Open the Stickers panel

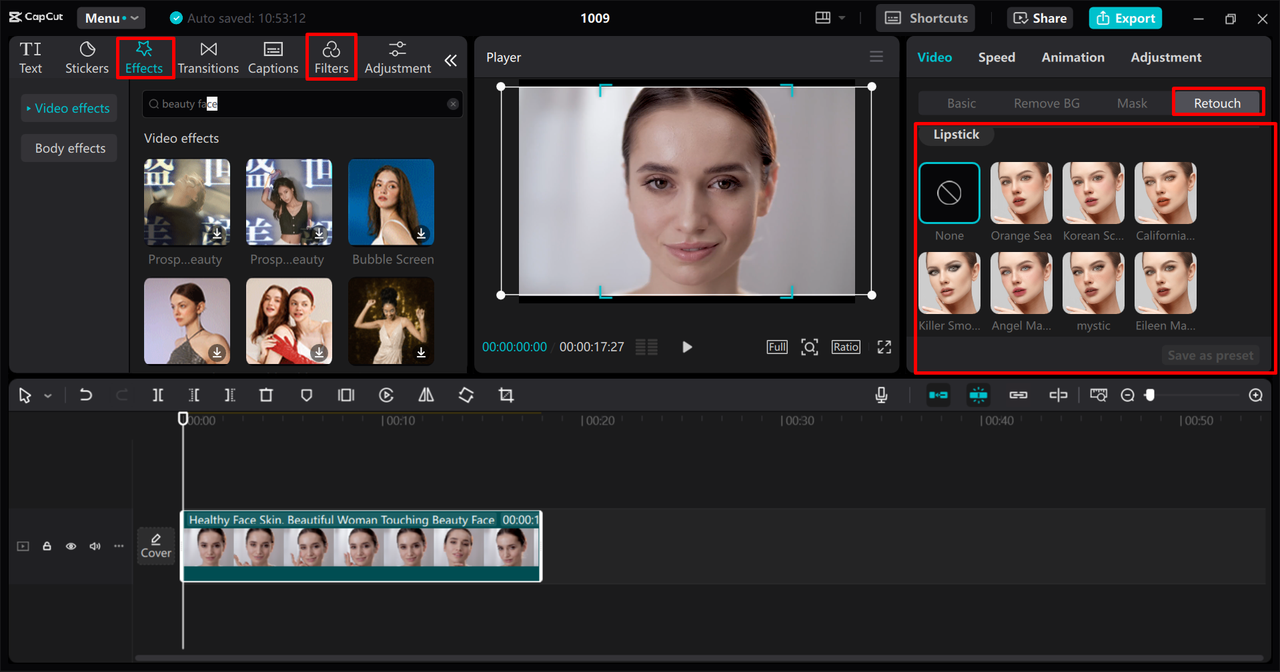coord(87,58)
